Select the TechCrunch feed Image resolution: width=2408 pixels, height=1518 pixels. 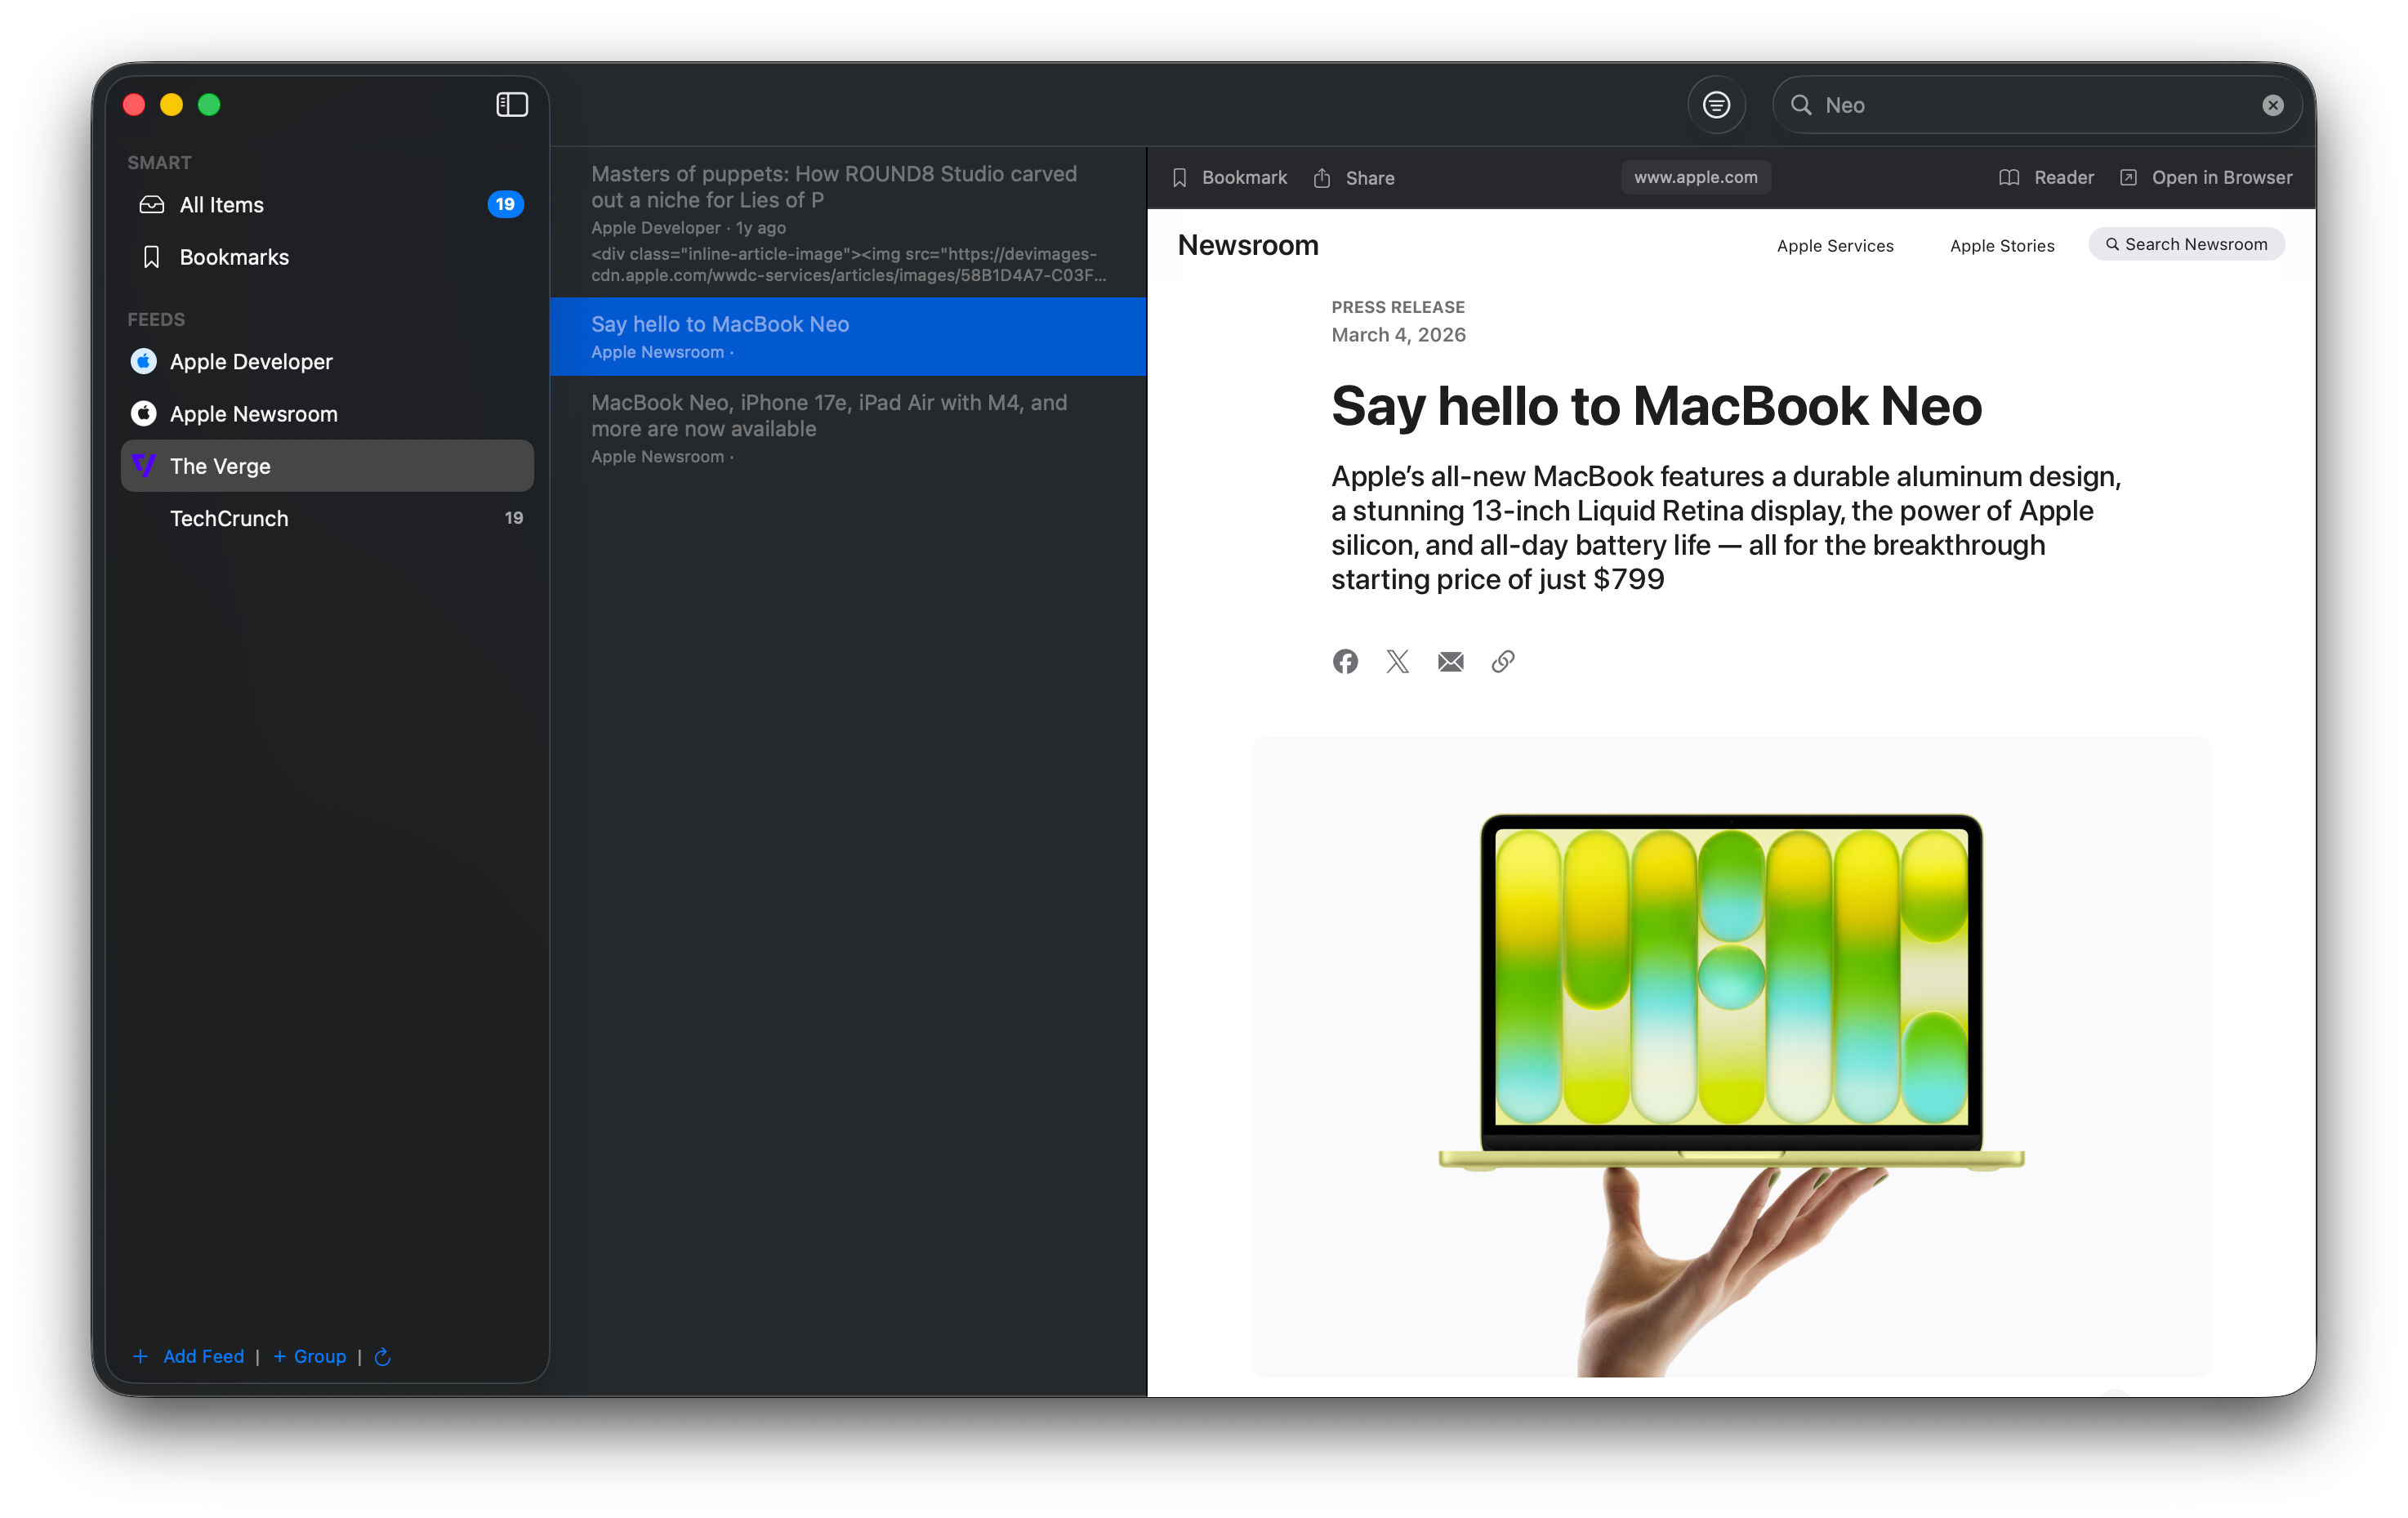(229, 518)
